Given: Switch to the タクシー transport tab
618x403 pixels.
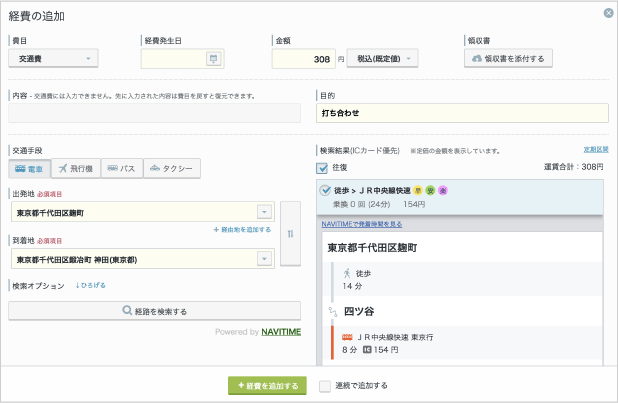Looking at the screenshot, I should click(x=172, y=168).
